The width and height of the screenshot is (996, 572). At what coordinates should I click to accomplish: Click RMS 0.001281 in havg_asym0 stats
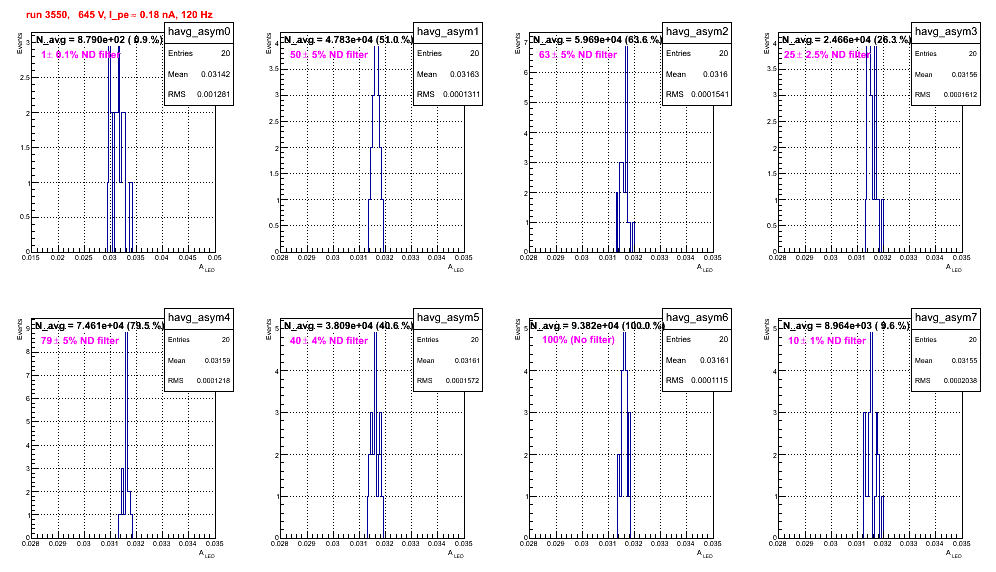[x=199, y=94]
